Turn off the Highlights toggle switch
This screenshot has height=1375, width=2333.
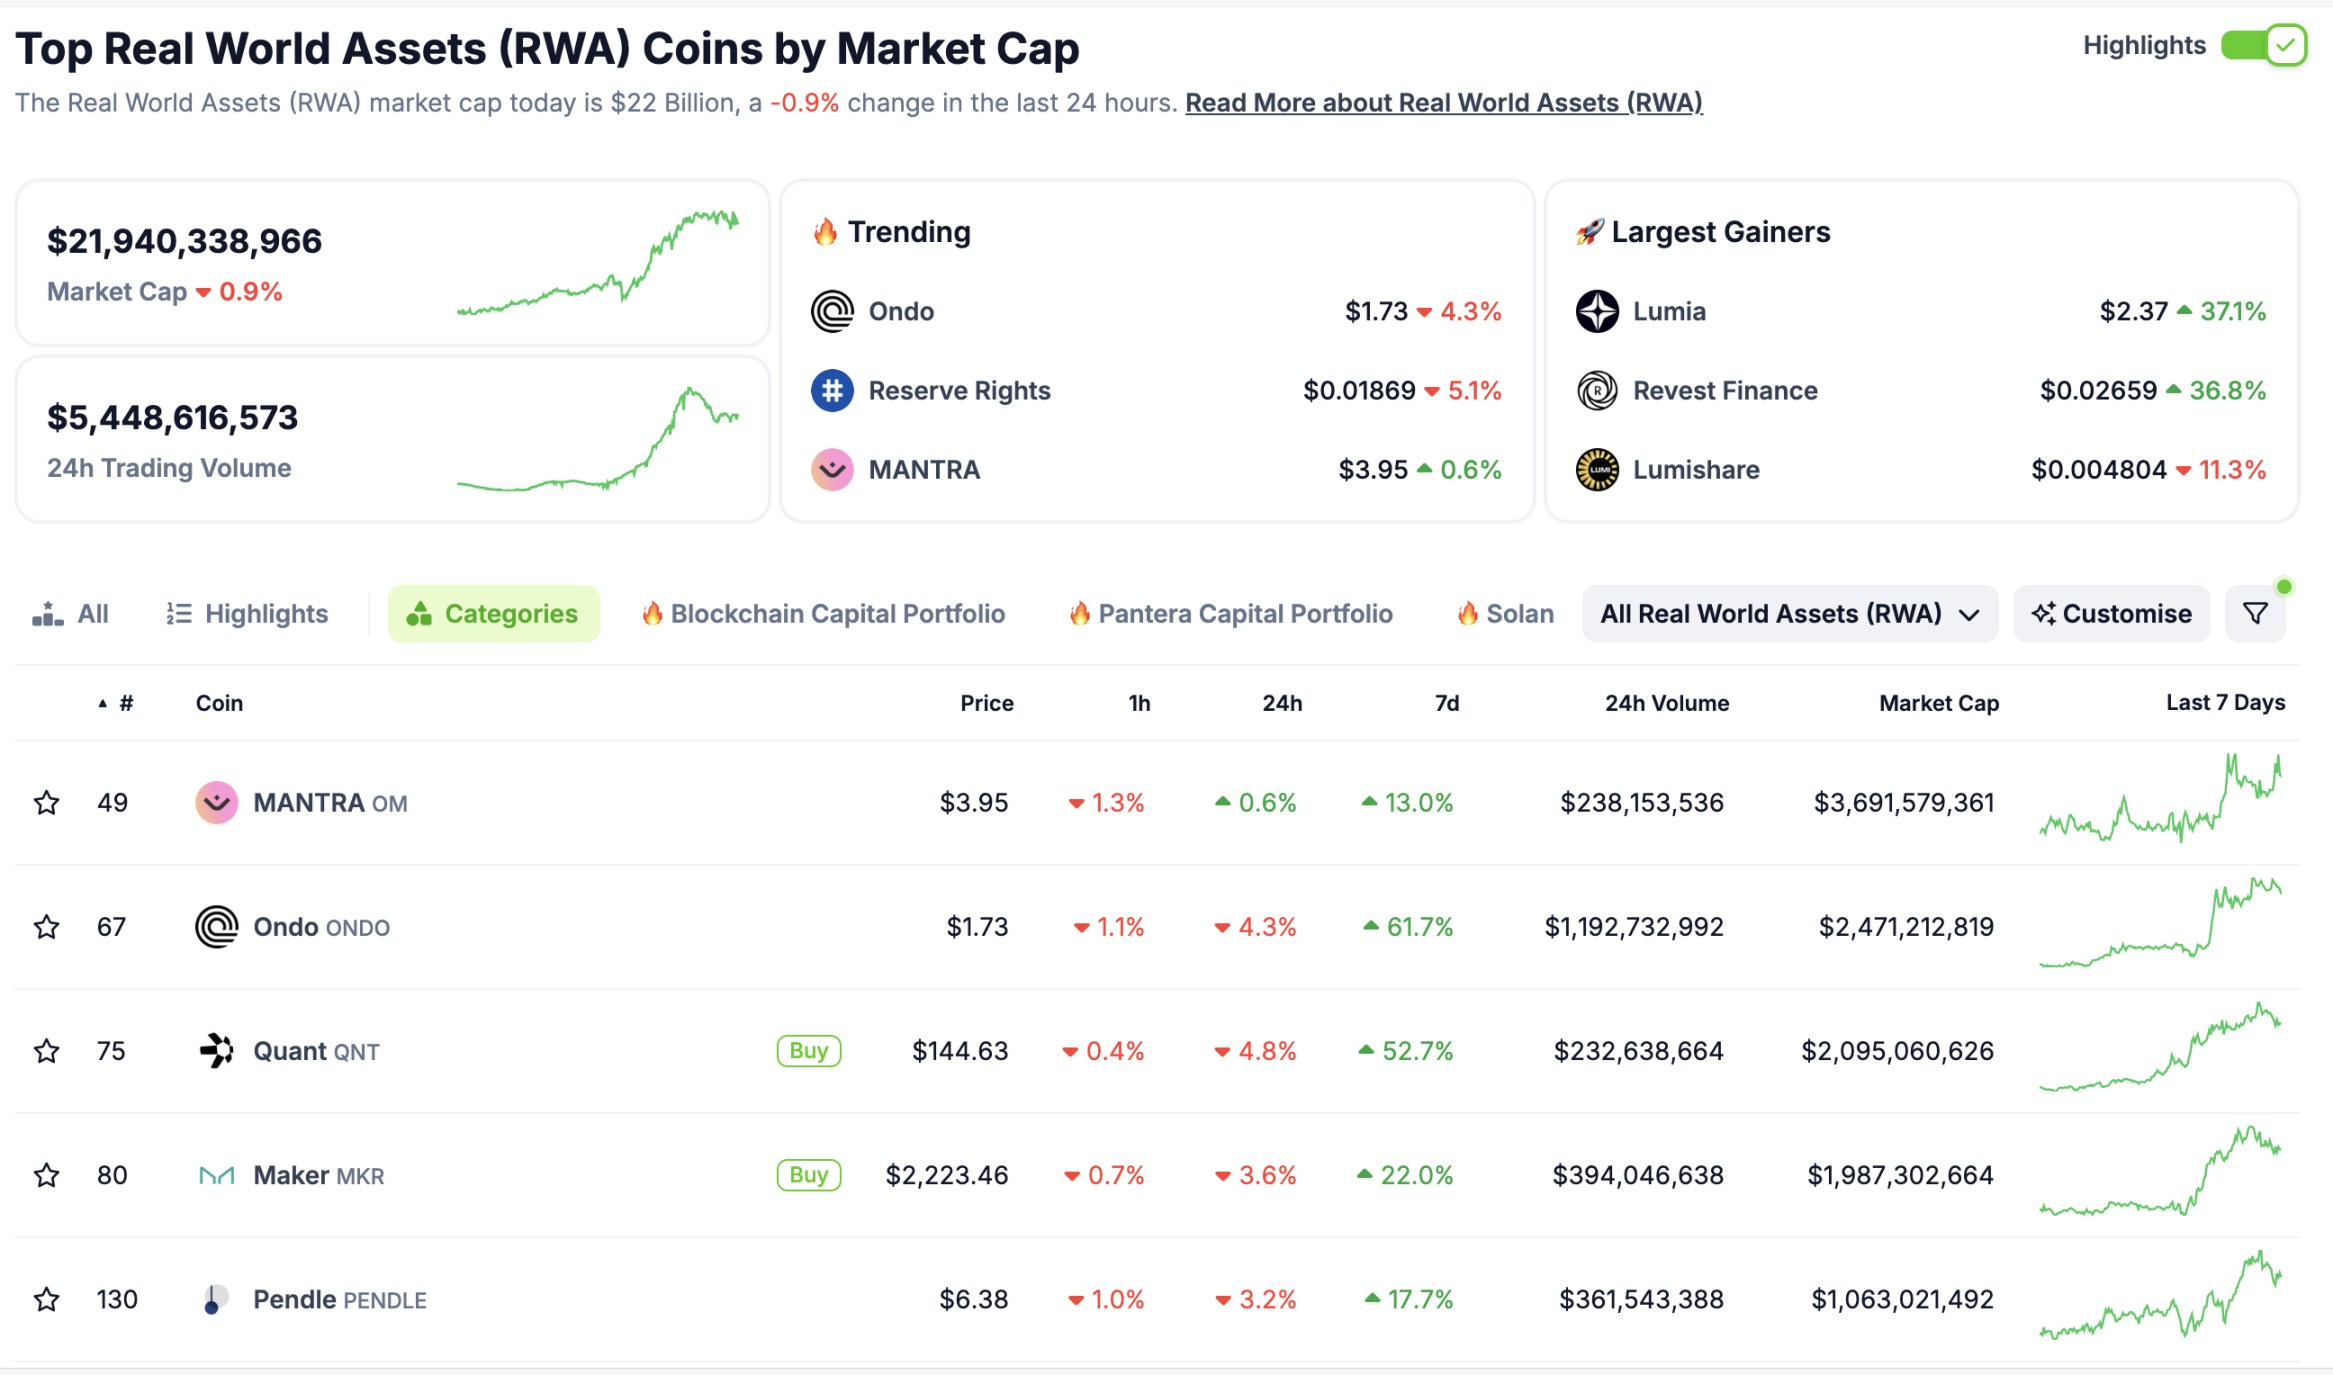click(x=2263, y=46)
